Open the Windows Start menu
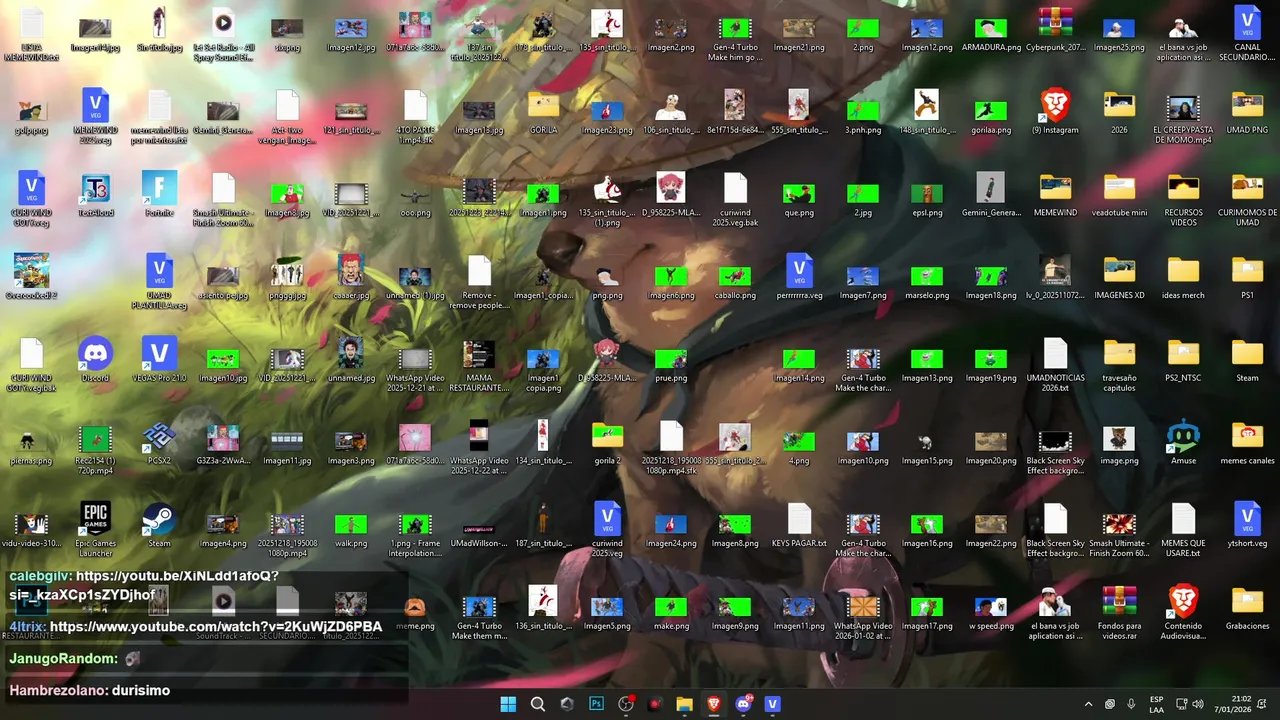Screen dimensions: 1280x720 [x=508, y=704]
